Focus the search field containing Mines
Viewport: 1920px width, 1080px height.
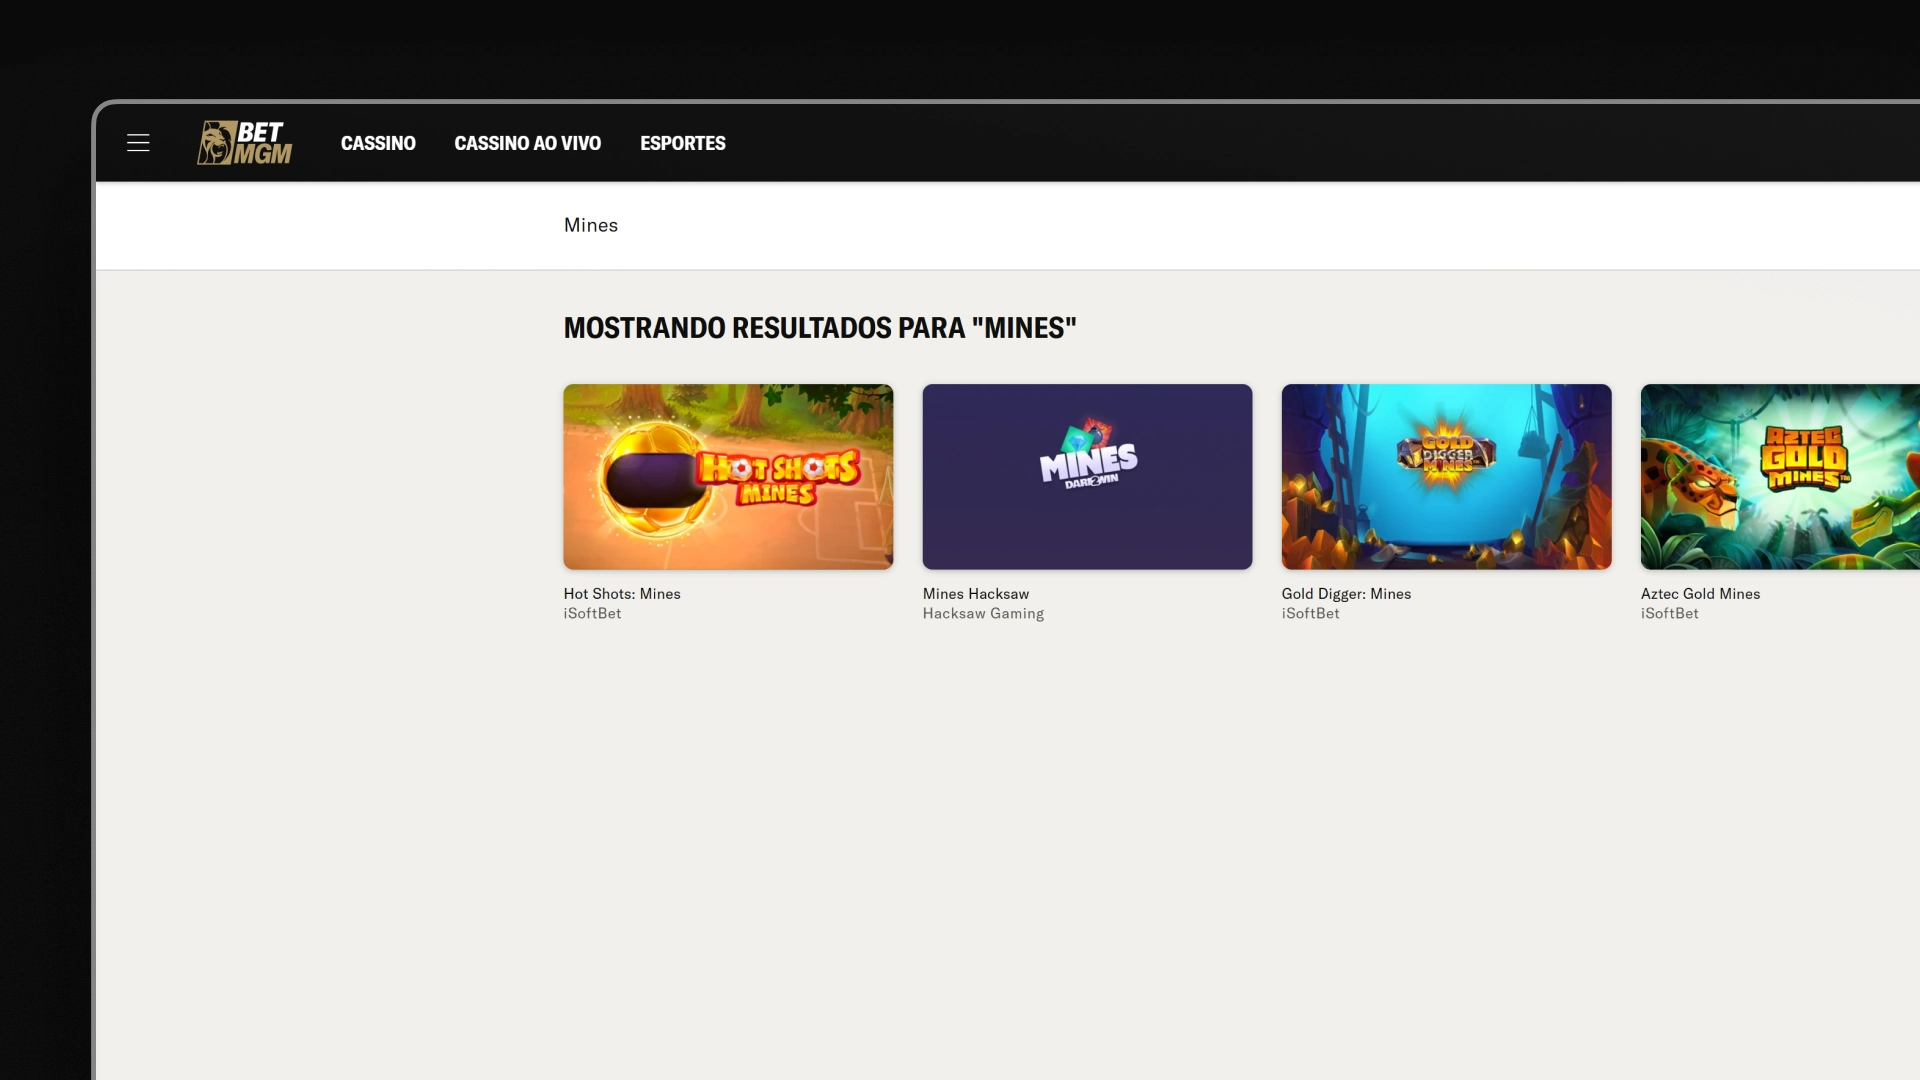pos(900,225)
